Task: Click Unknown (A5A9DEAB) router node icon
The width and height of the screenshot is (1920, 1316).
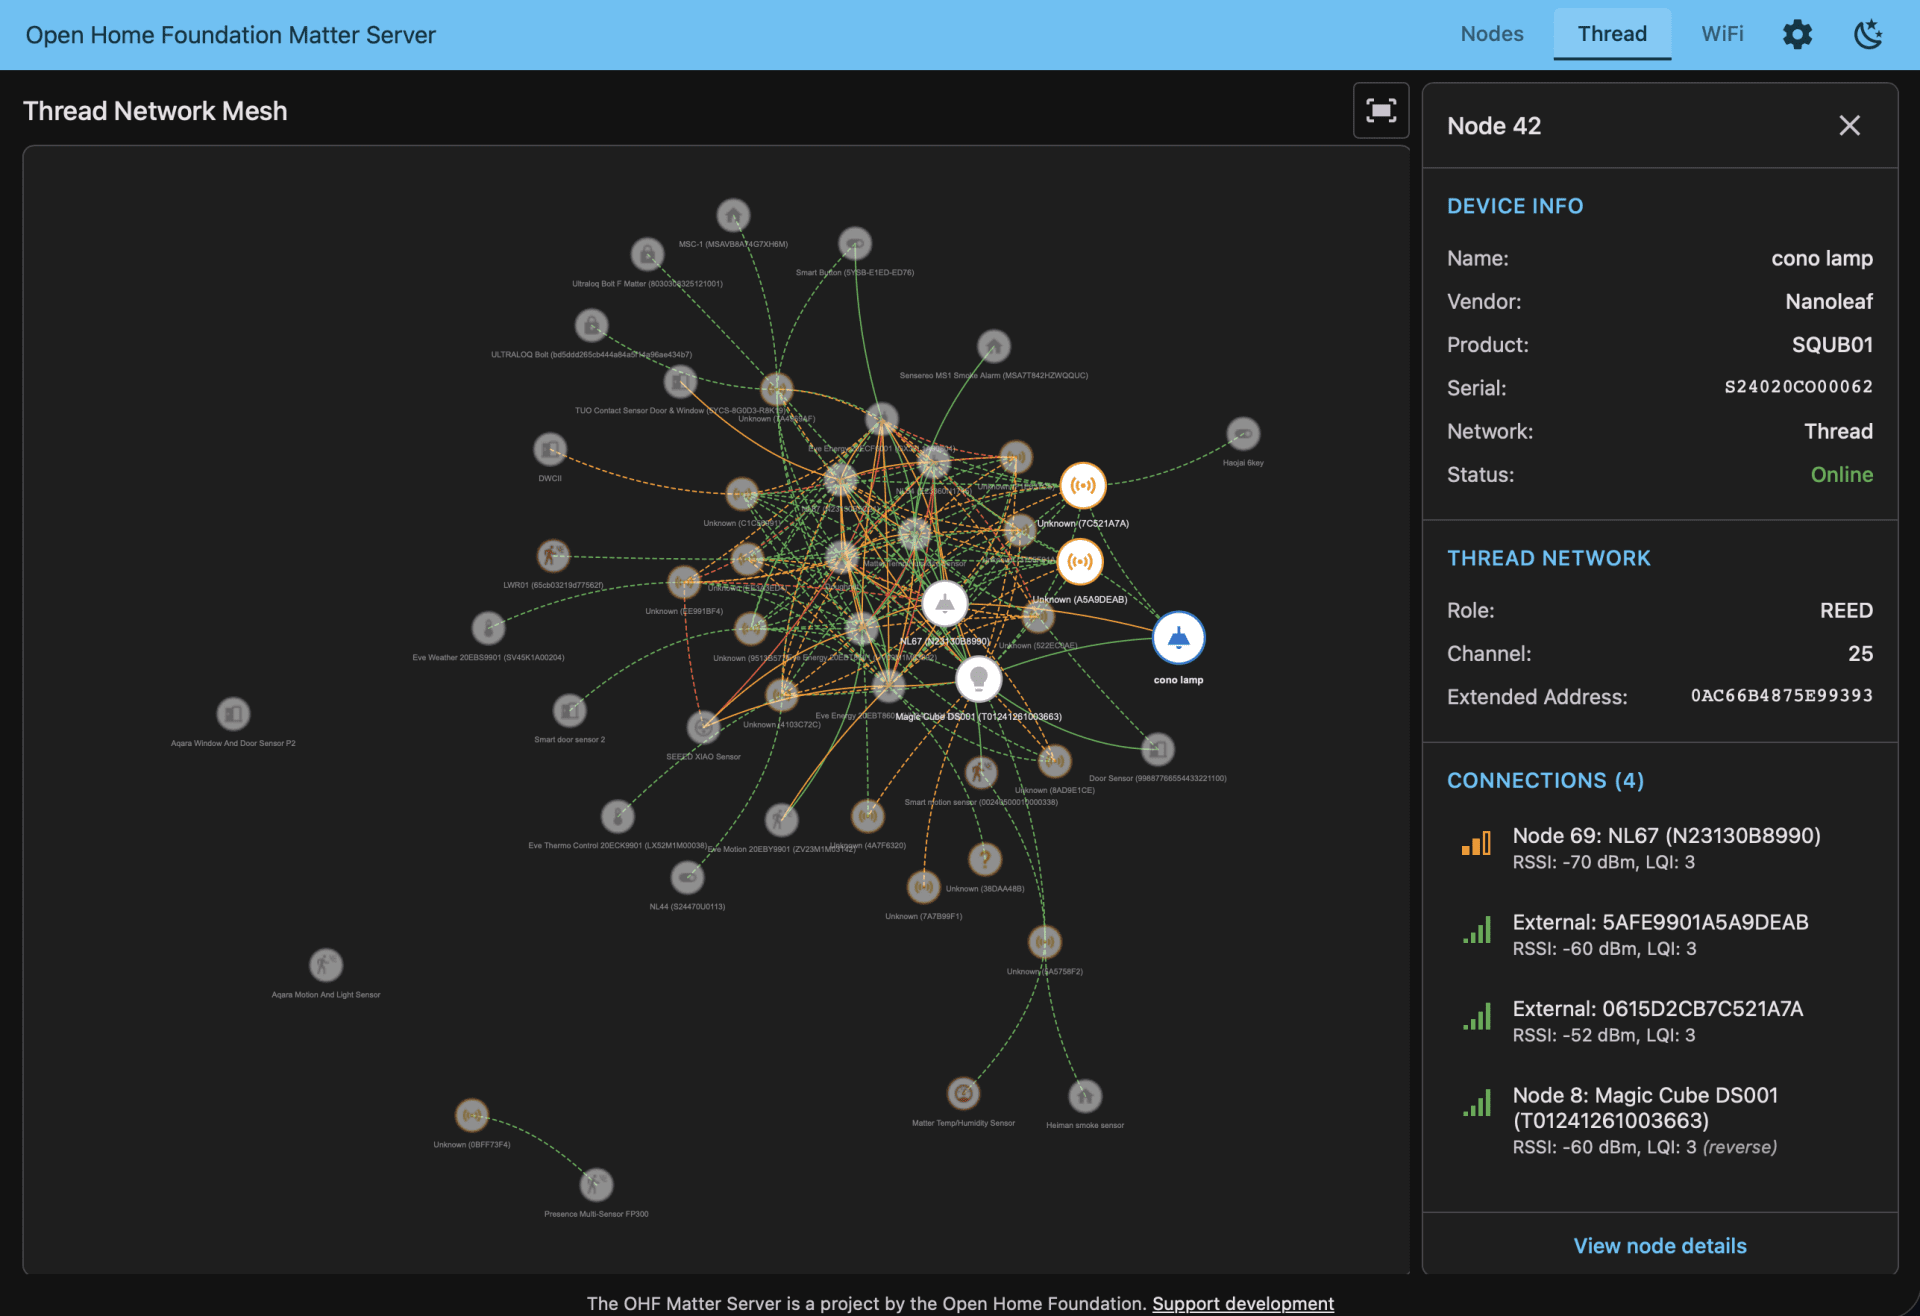Action: 1080,562
